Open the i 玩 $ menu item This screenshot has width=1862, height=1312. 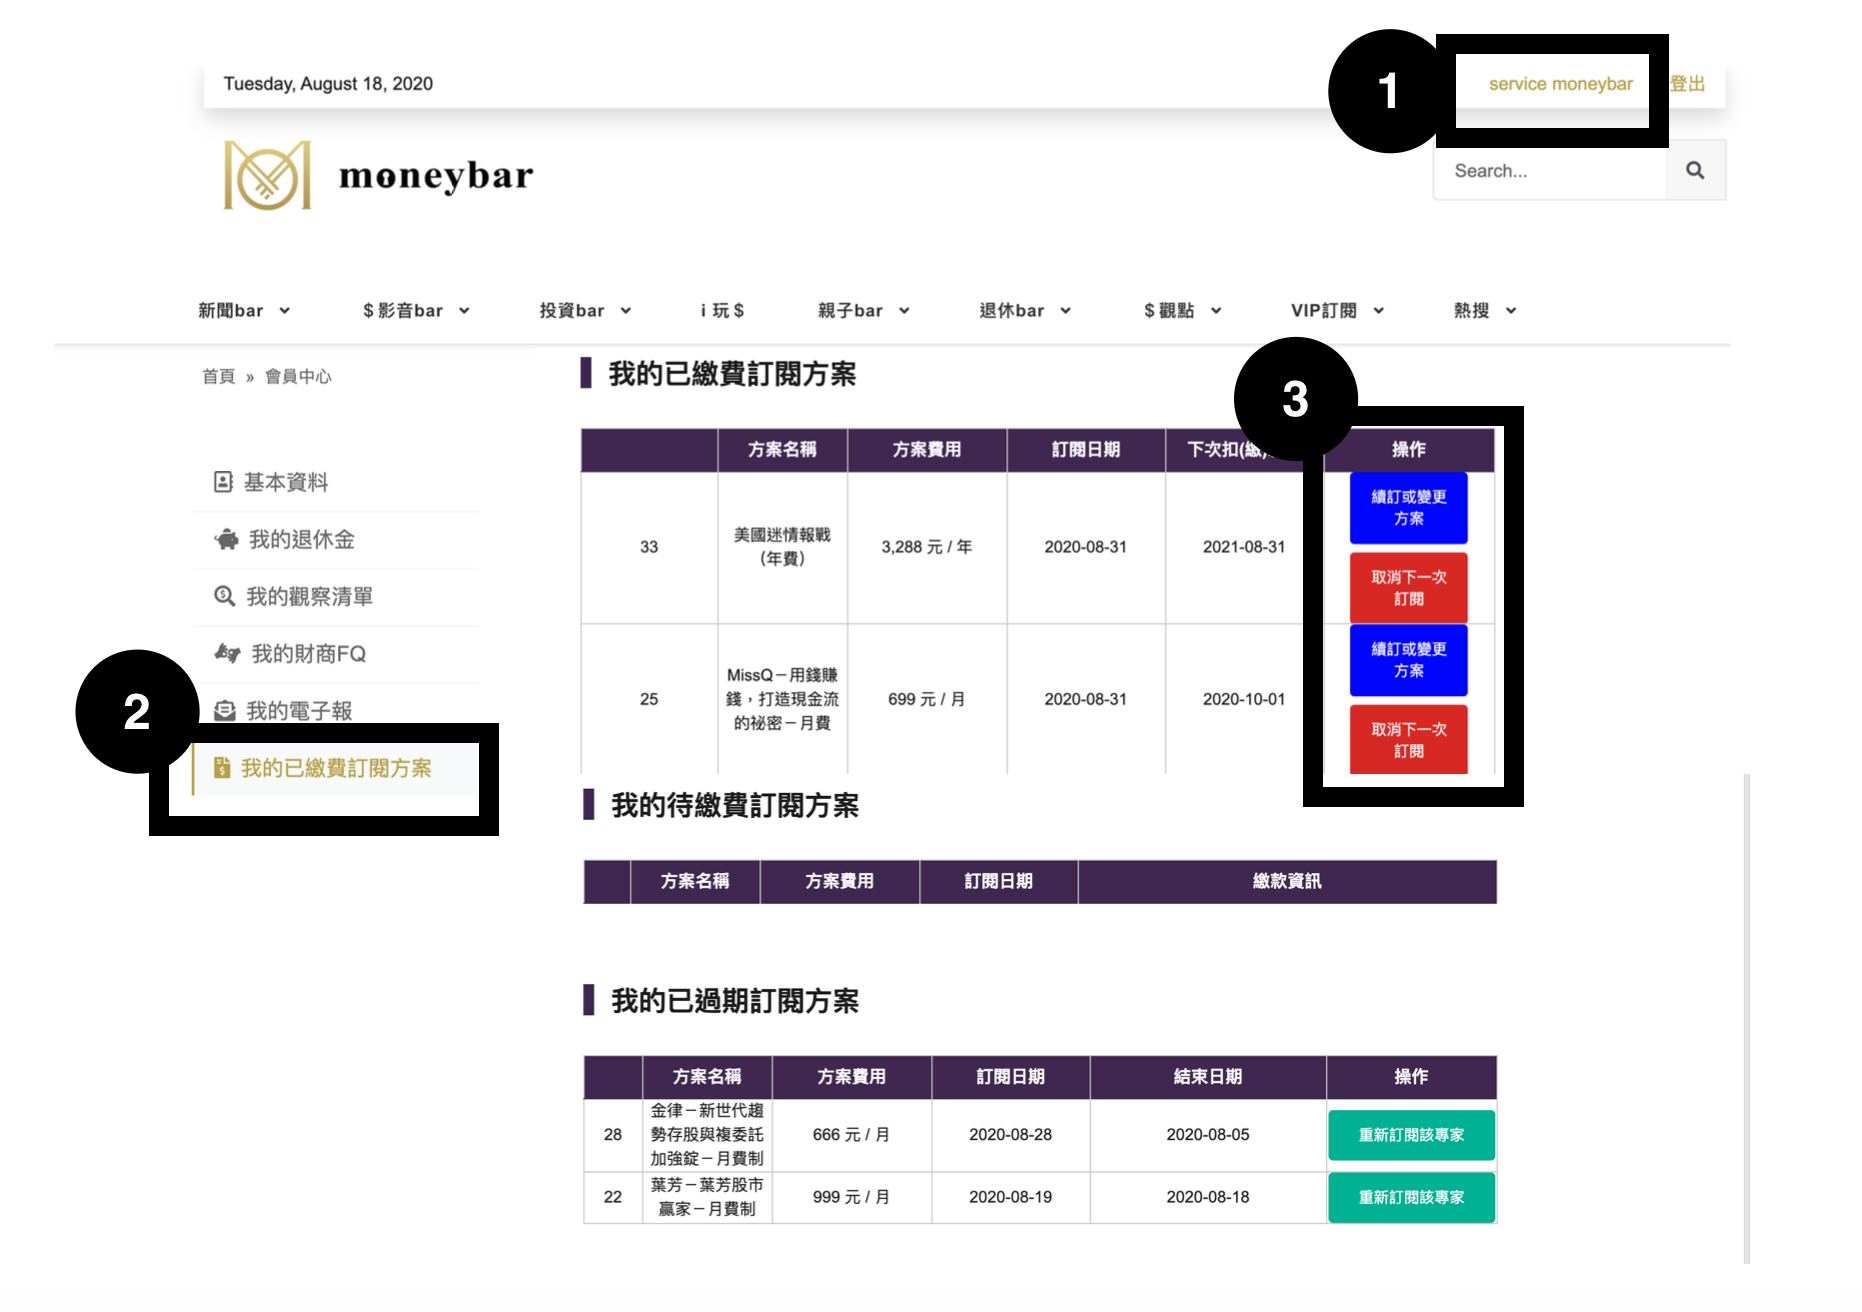722,311
